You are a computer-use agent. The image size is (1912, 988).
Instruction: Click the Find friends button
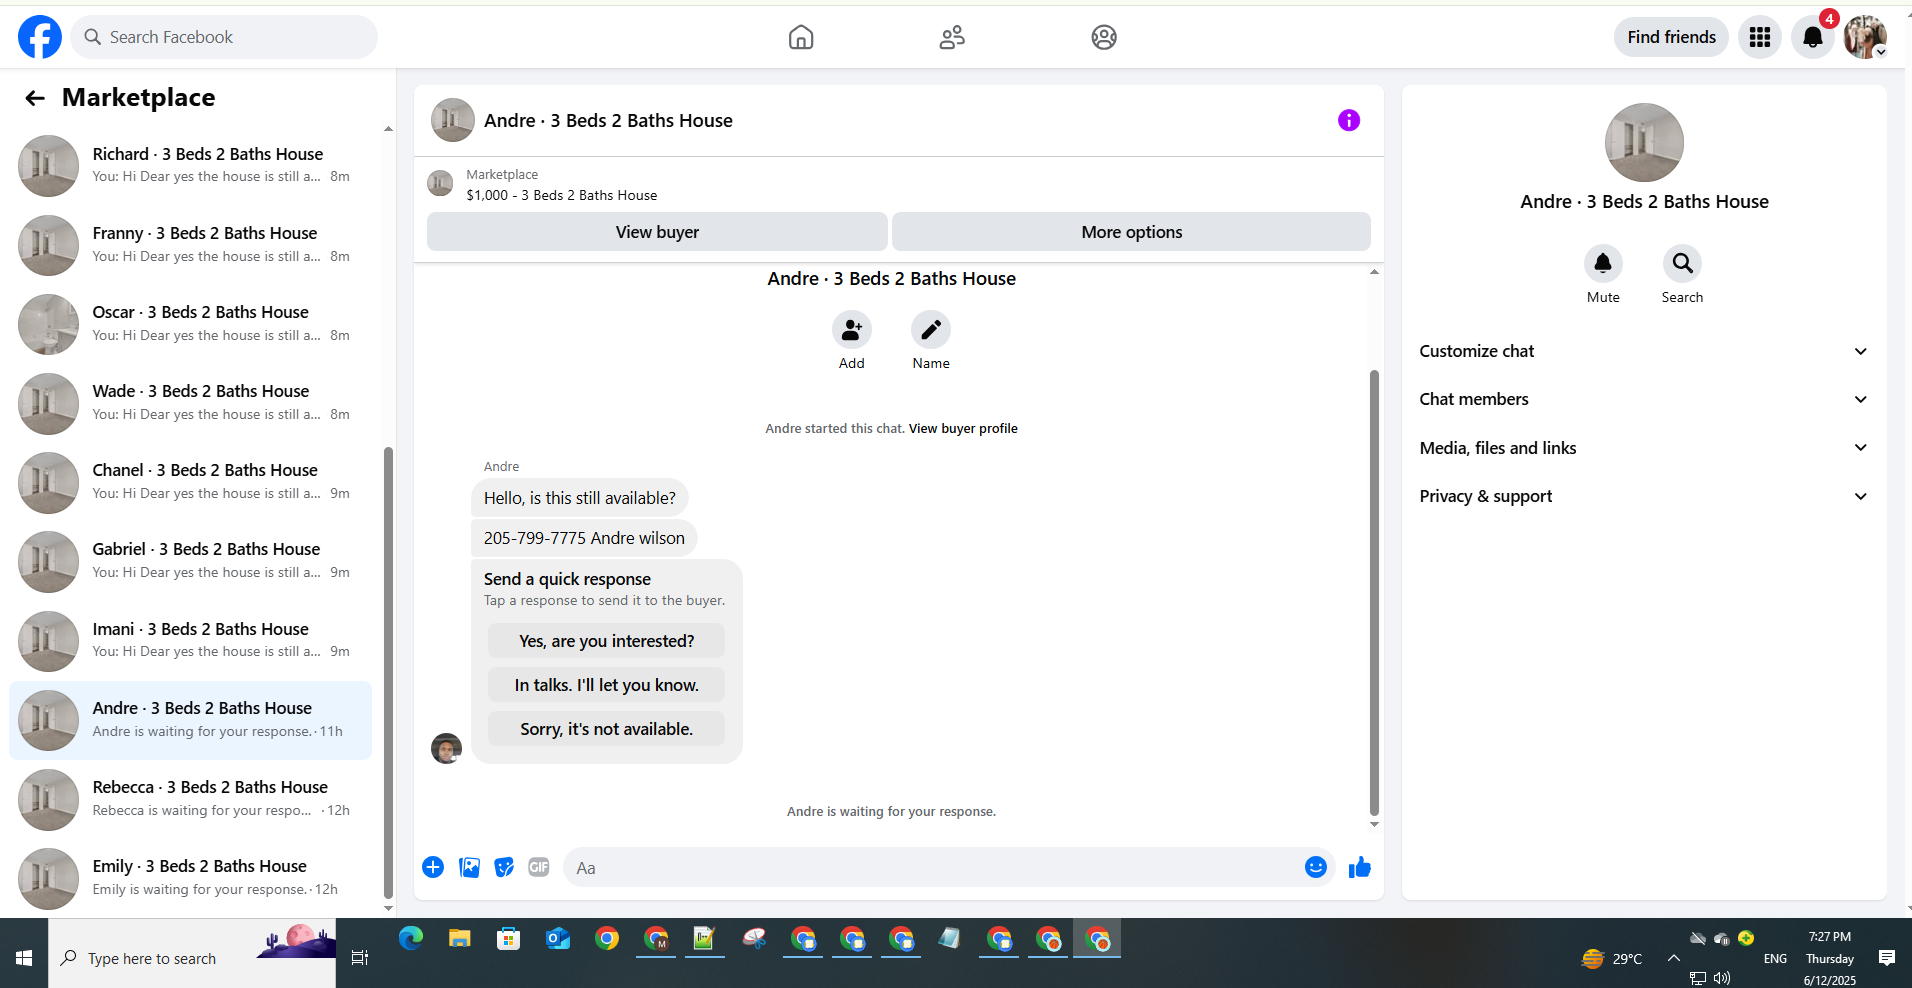pyautogui.click(x=1671, y=37)
